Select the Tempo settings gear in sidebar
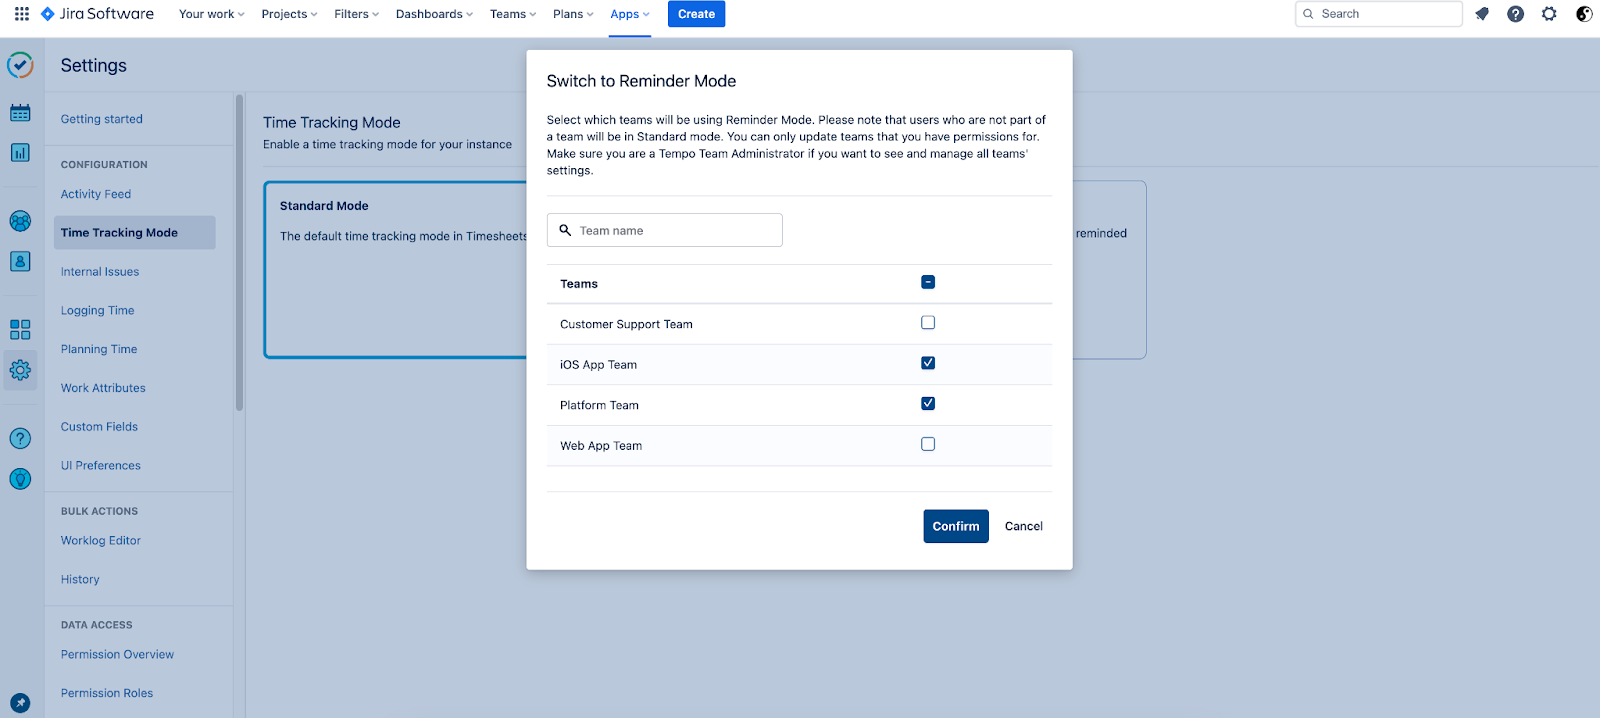The width and height of the screenshot is (1600, 718). click(x=20, y=370)
